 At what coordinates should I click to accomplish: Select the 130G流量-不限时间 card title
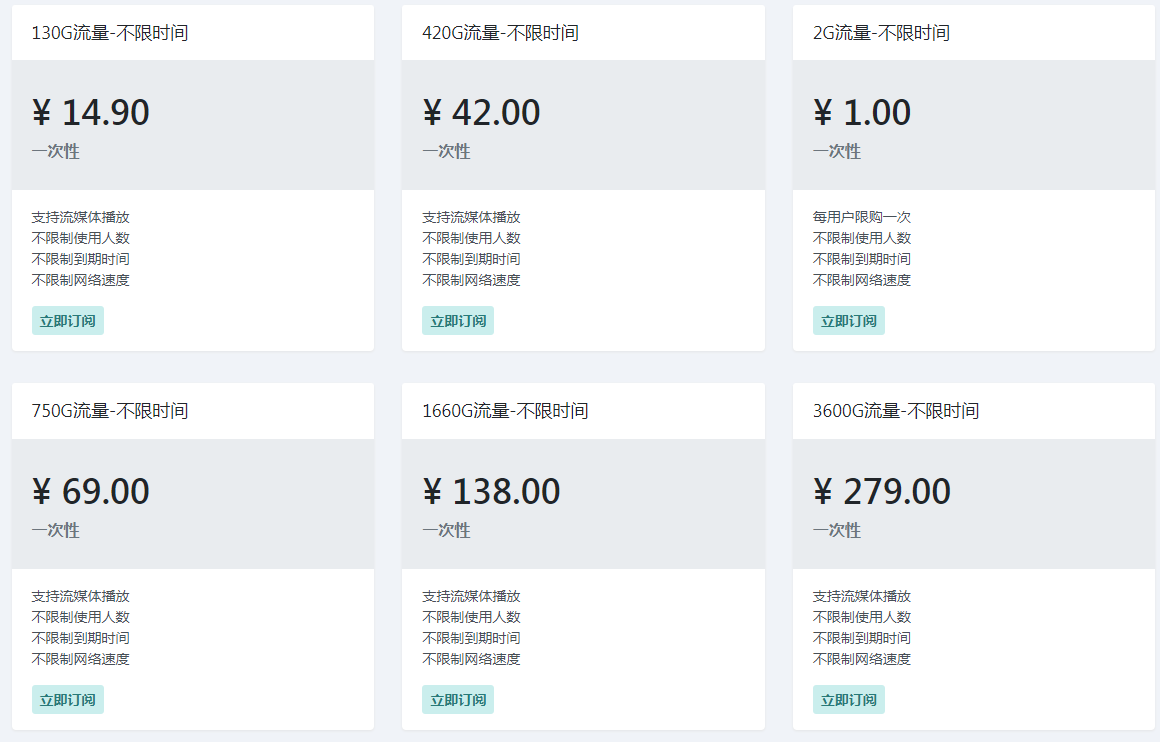tap(110, 33)
